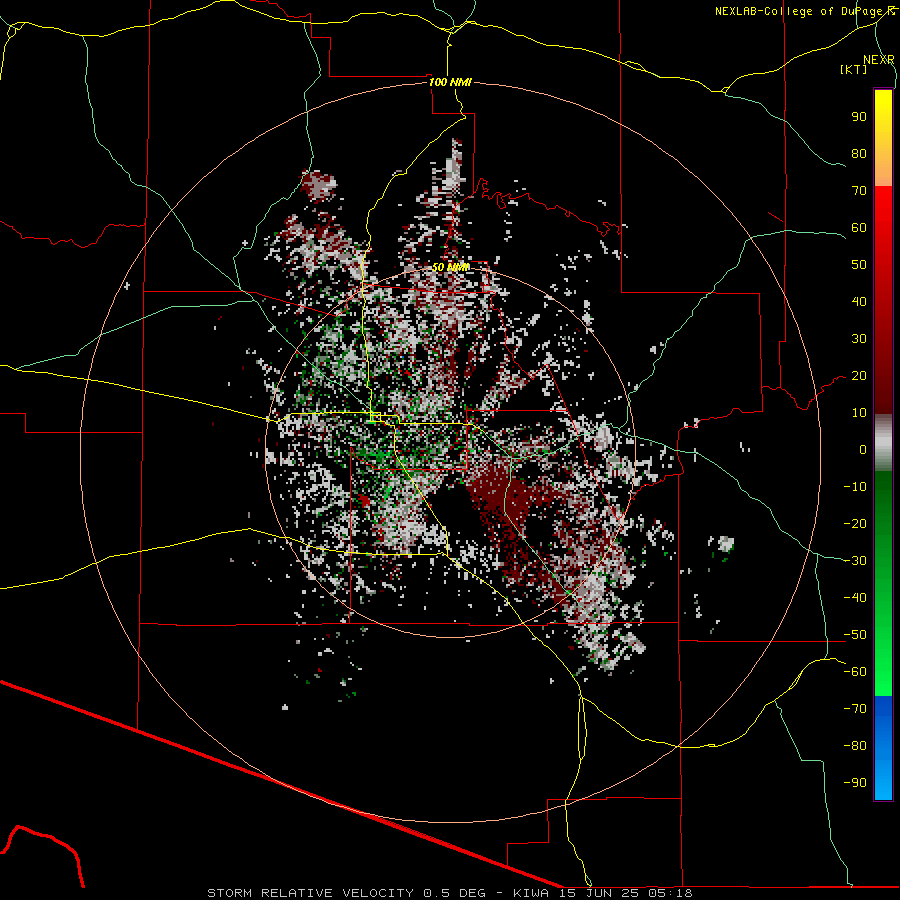The image size is (900, 900).
Task: Click the -90 value on the velocity scale
Action: click(x=855, y=783)
